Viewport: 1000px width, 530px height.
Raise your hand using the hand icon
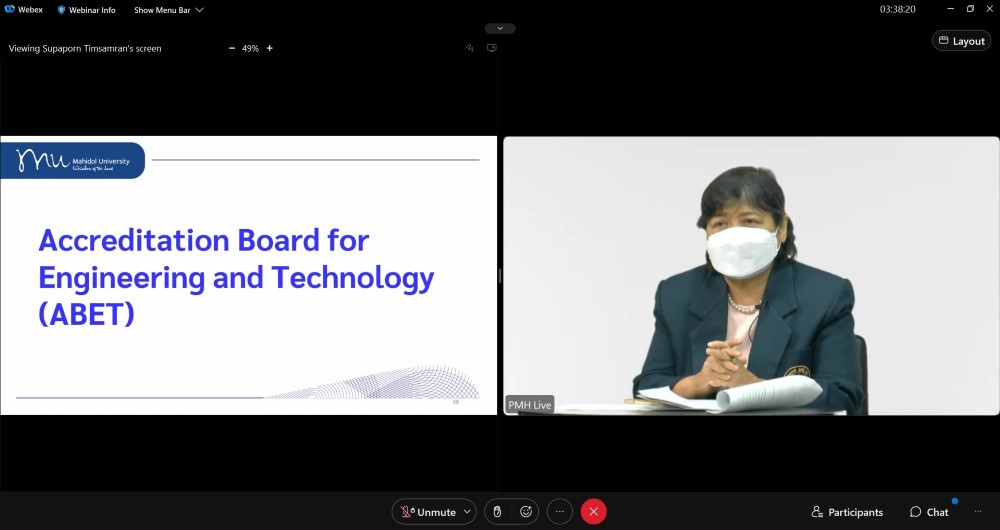(x=498, y=512)
